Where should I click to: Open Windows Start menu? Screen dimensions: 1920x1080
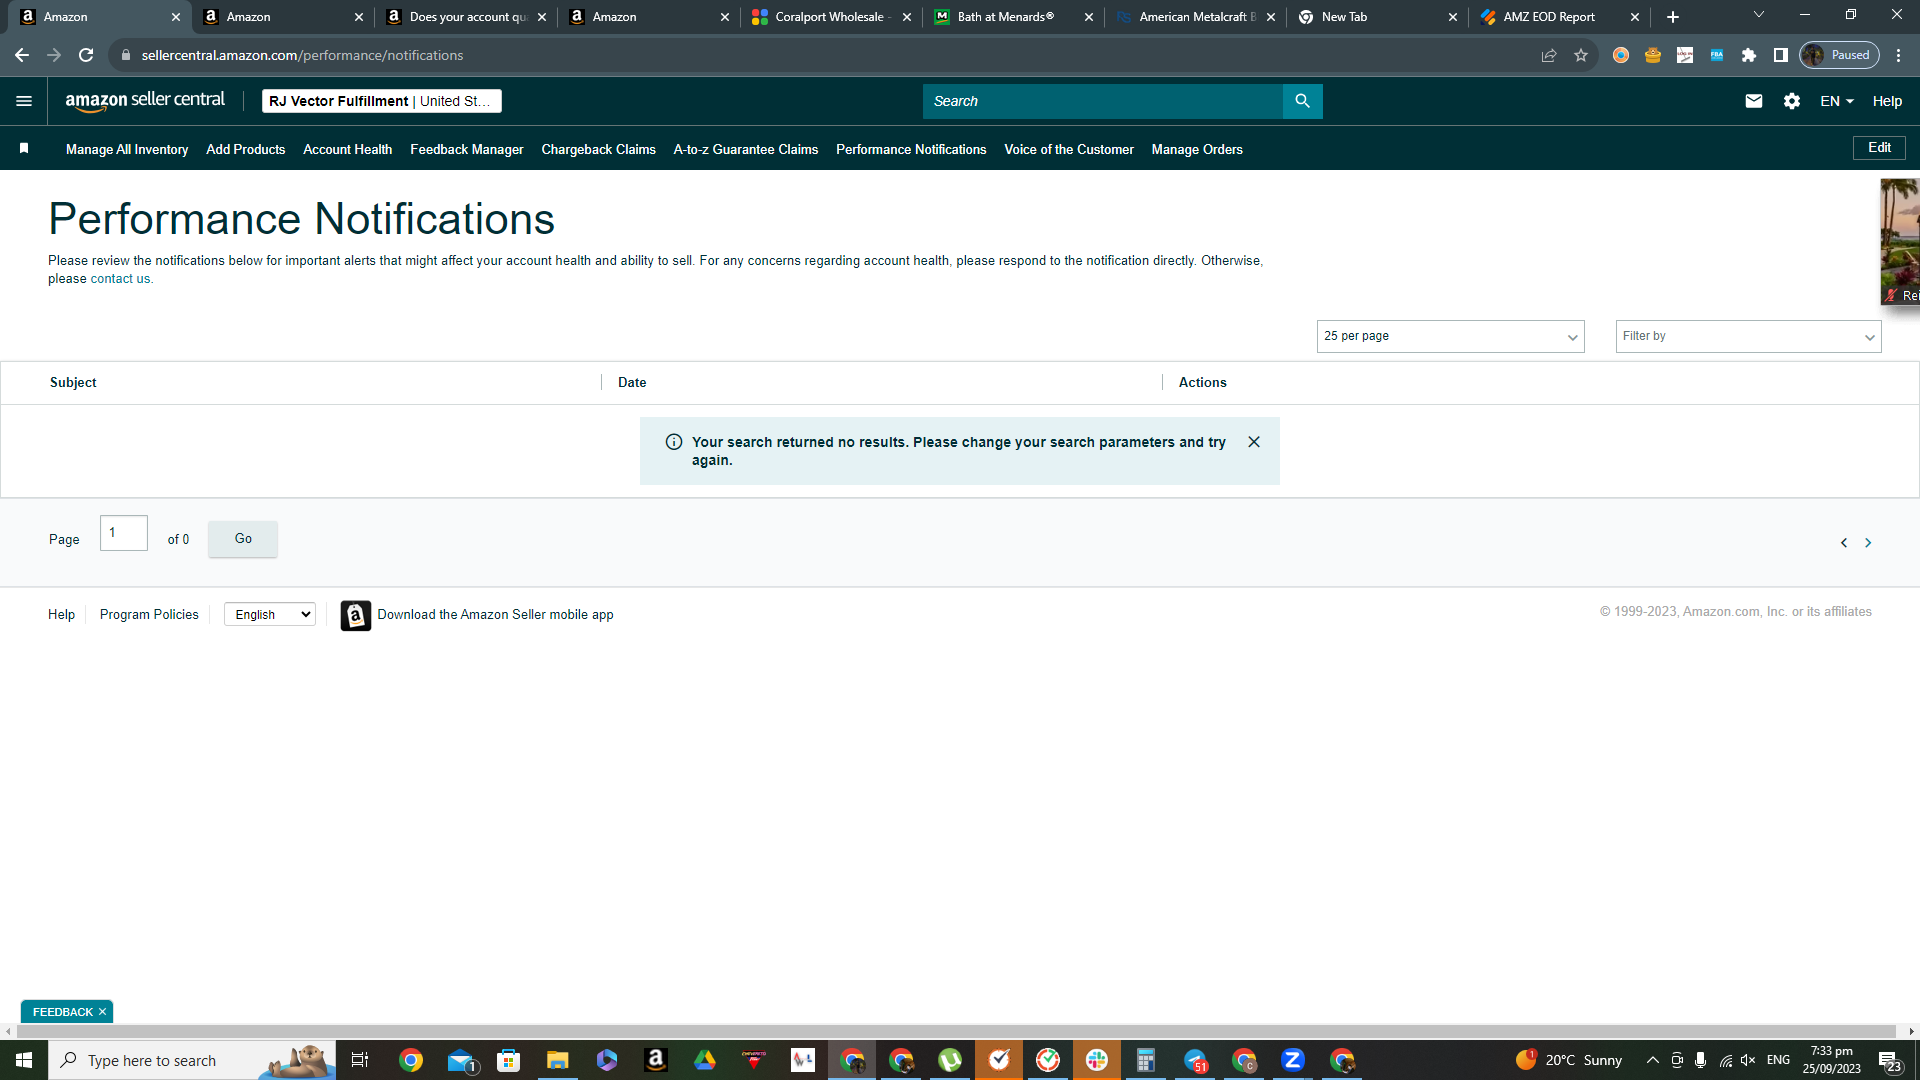pos(24,1060)
